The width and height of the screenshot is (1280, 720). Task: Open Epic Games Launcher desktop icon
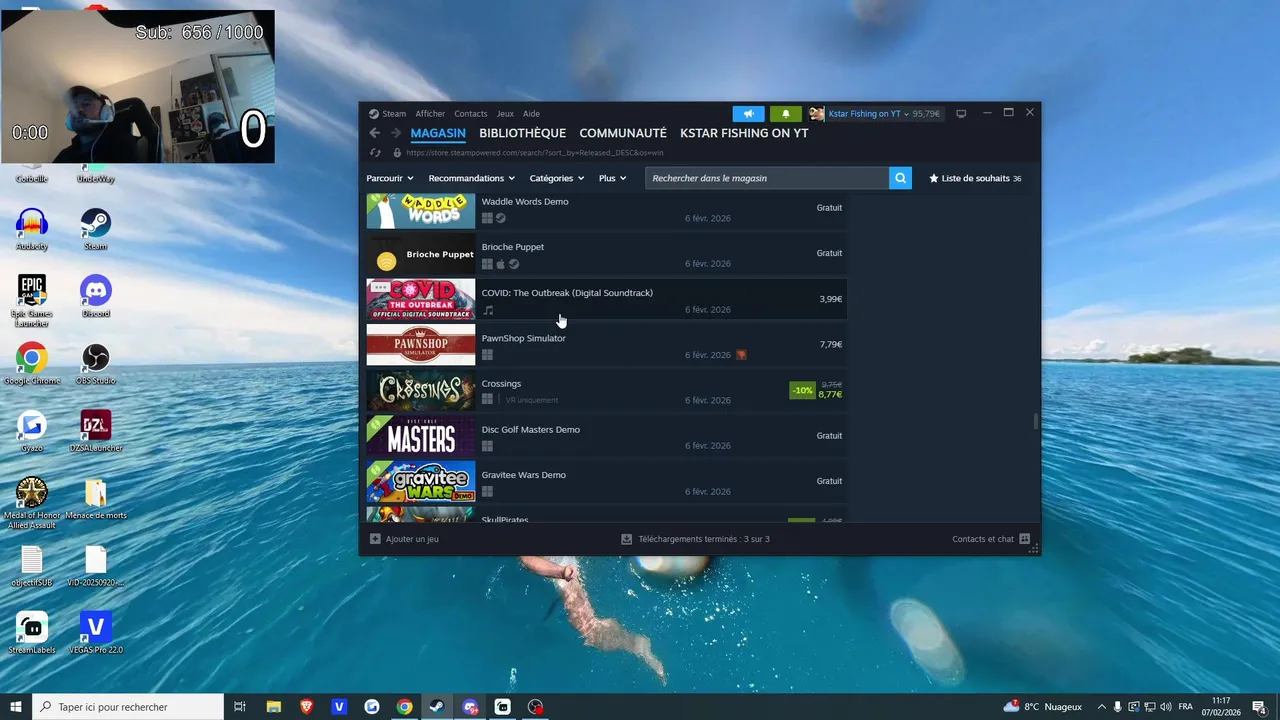tap(32, 300)
